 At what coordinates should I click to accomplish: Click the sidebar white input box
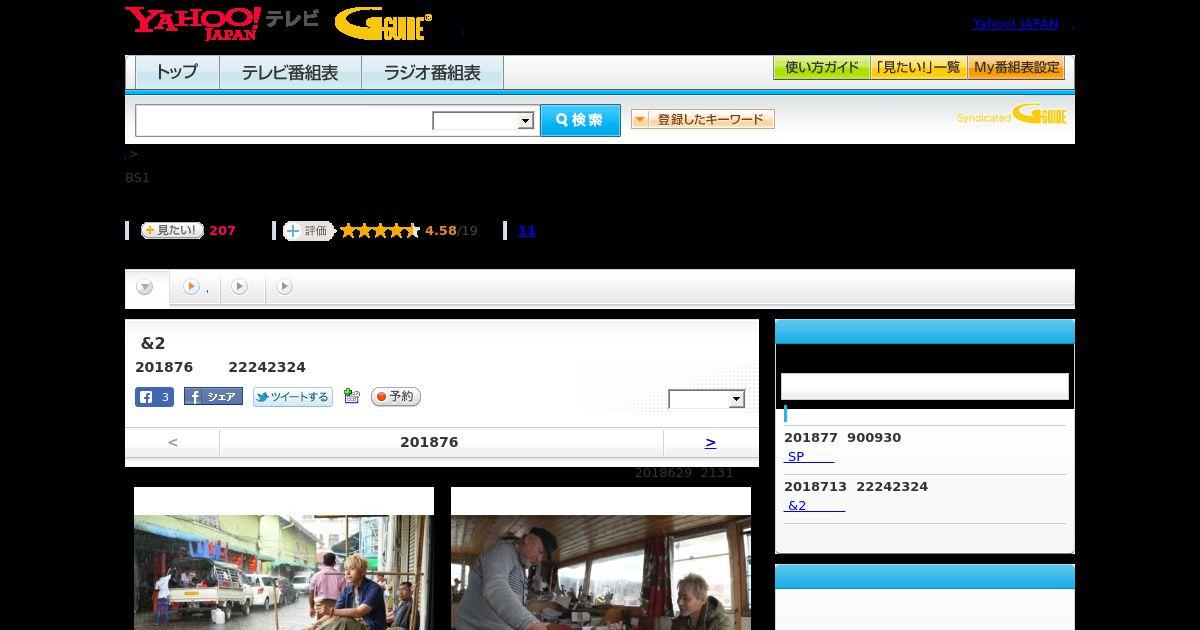pyautogui.click(x=925, y=387)
